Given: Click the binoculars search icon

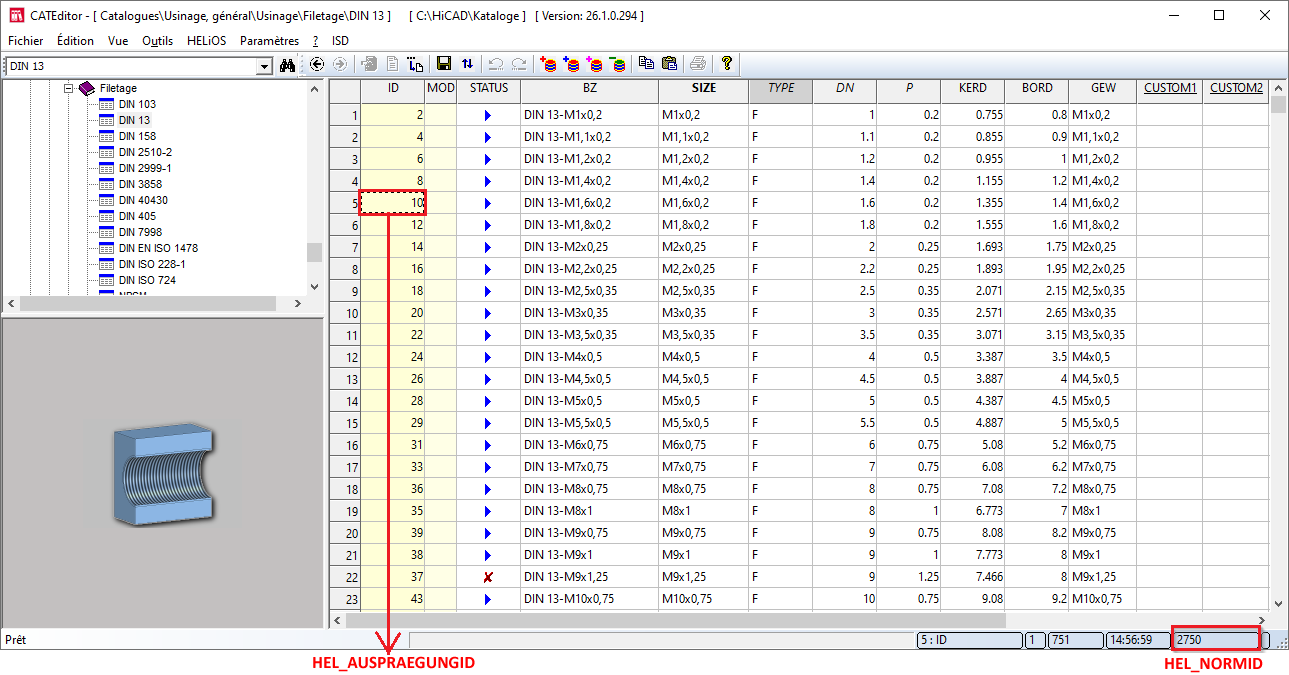Looking at the screenshot, I should (288, 65).
